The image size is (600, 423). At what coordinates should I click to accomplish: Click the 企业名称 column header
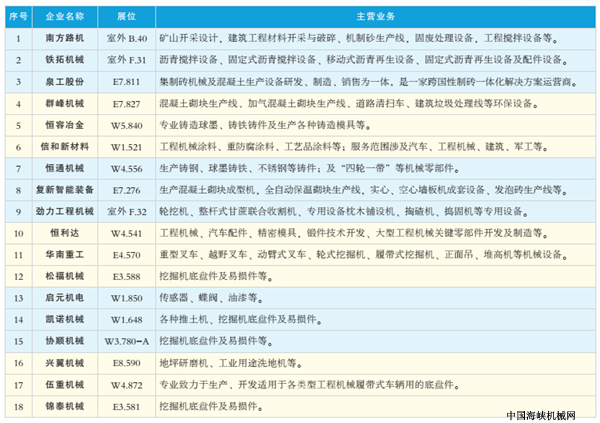(x=65, y=16)
